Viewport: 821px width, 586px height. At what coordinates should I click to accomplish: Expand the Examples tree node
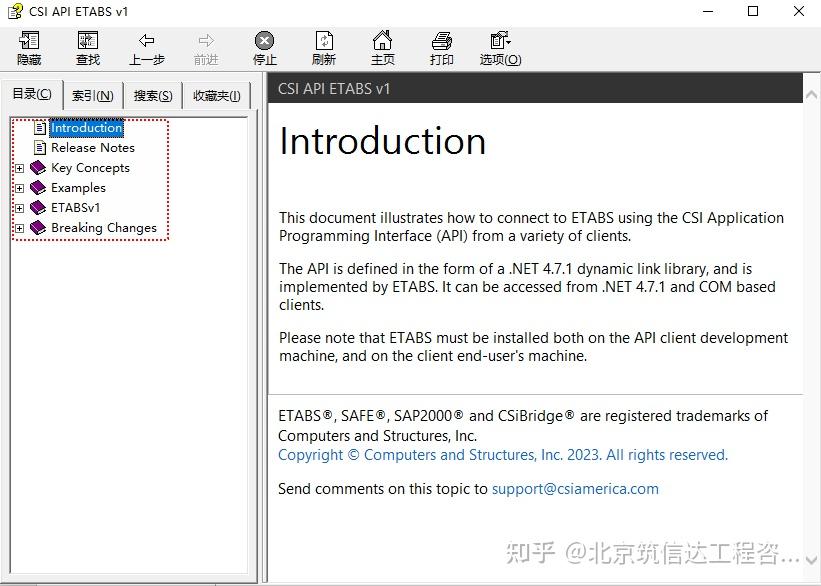pyautogui.click(x=21, y=188)
